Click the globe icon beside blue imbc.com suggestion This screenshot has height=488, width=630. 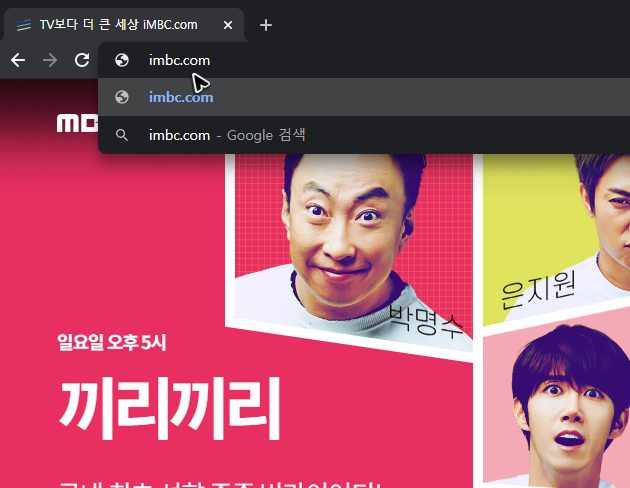122,97
